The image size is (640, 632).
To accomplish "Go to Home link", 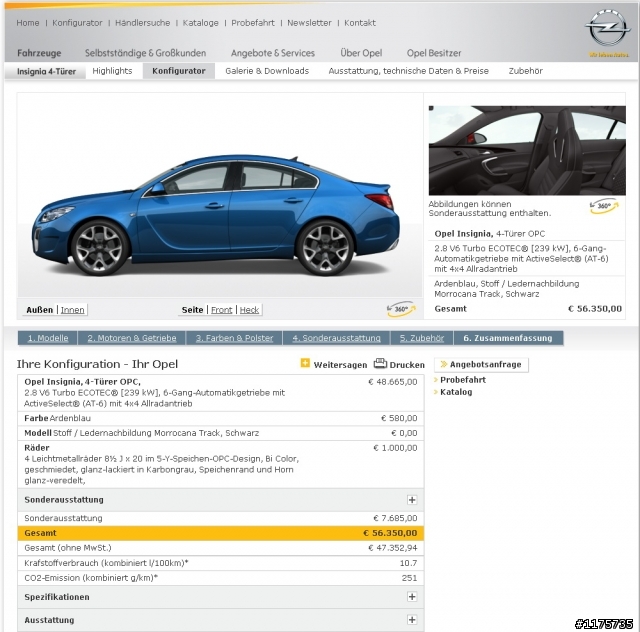I will [28, 23].
